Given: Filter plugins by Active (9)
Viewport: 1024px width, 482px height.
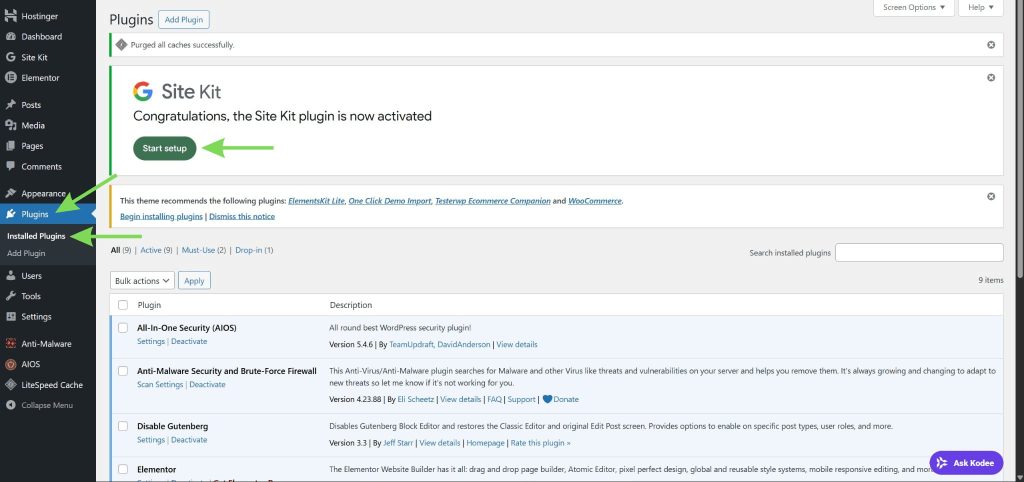Looking at the screenshot, I should [x=156, y=250].
